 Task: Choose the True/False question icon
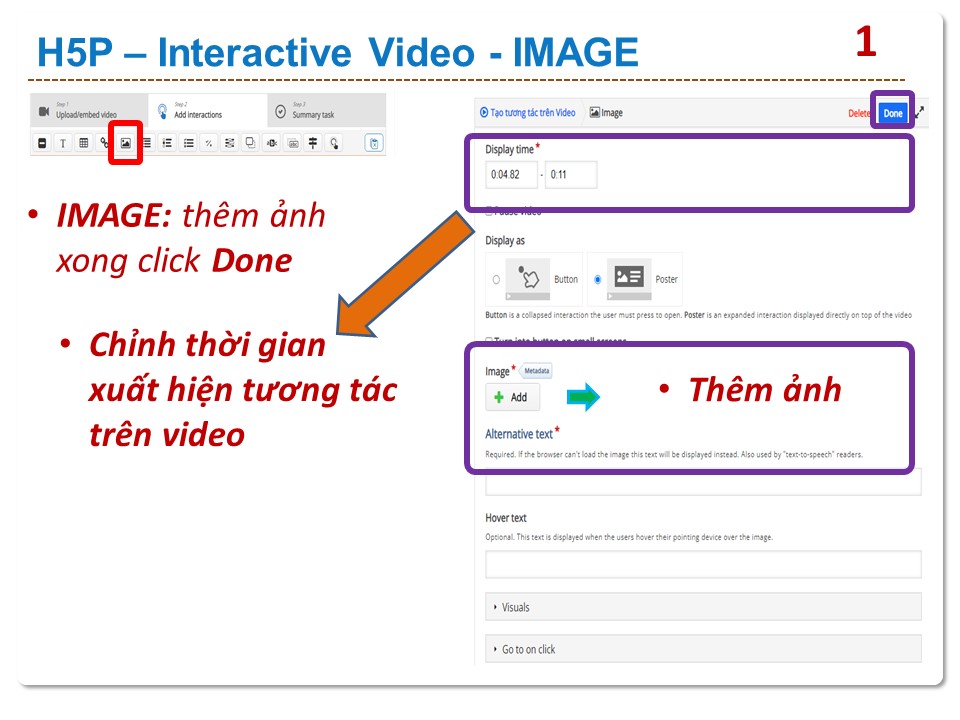[209, 143]
